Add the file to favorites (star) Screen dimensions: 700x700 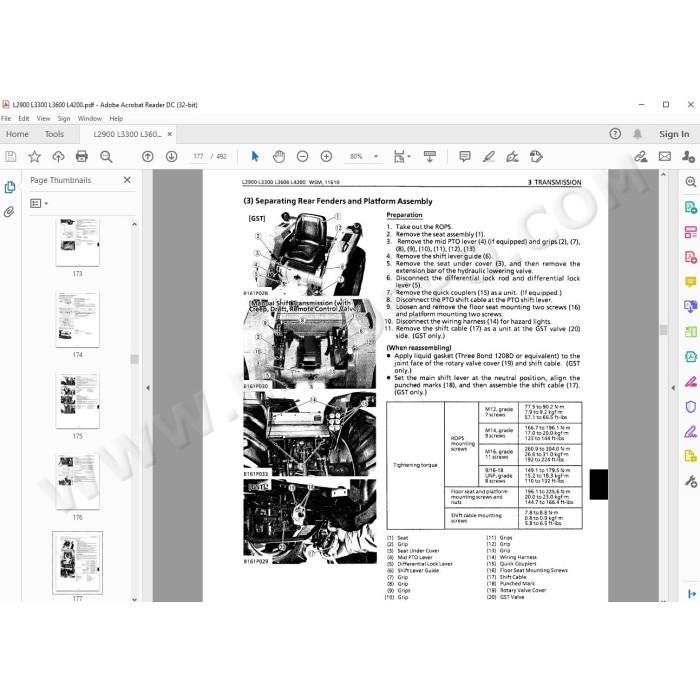pyautogui.click(x=34, y=156)
